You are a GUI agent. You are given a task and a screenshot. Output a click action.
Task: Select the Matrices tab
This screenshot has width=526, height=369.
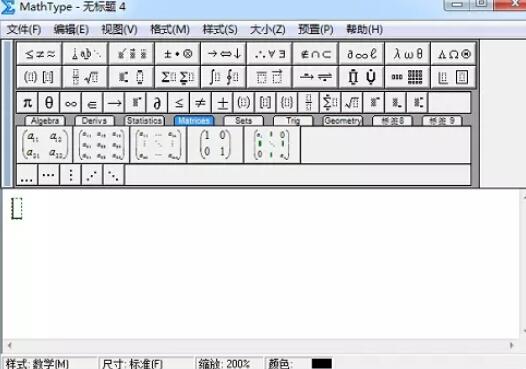(x=194, y=121)
